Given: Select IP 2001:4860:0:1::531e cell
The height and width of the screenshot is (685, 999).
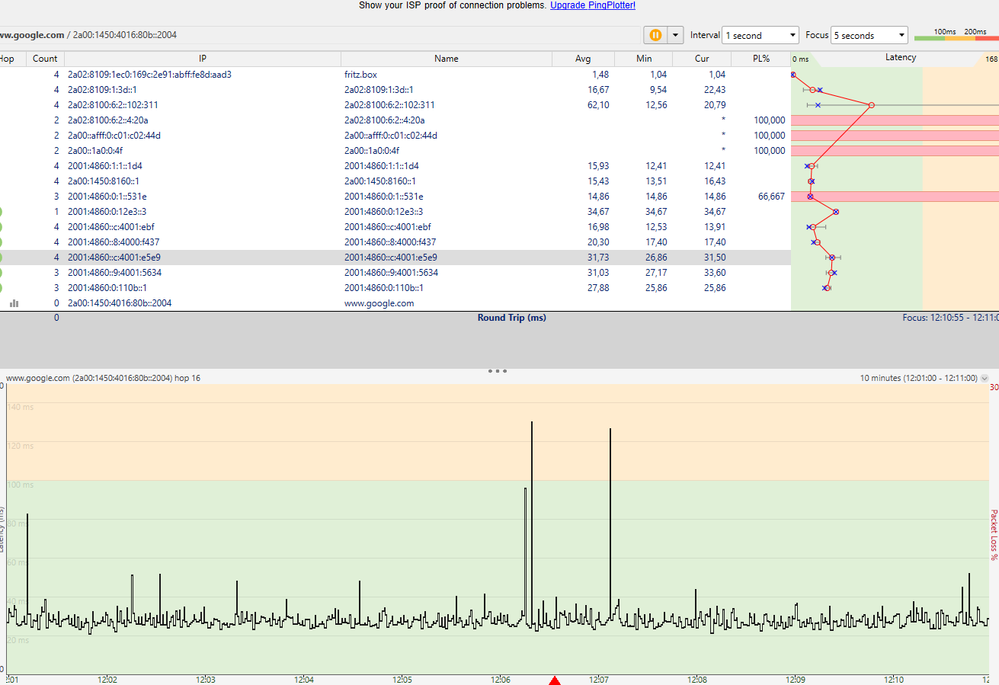Looking at the screenshot, I should 107,197.
